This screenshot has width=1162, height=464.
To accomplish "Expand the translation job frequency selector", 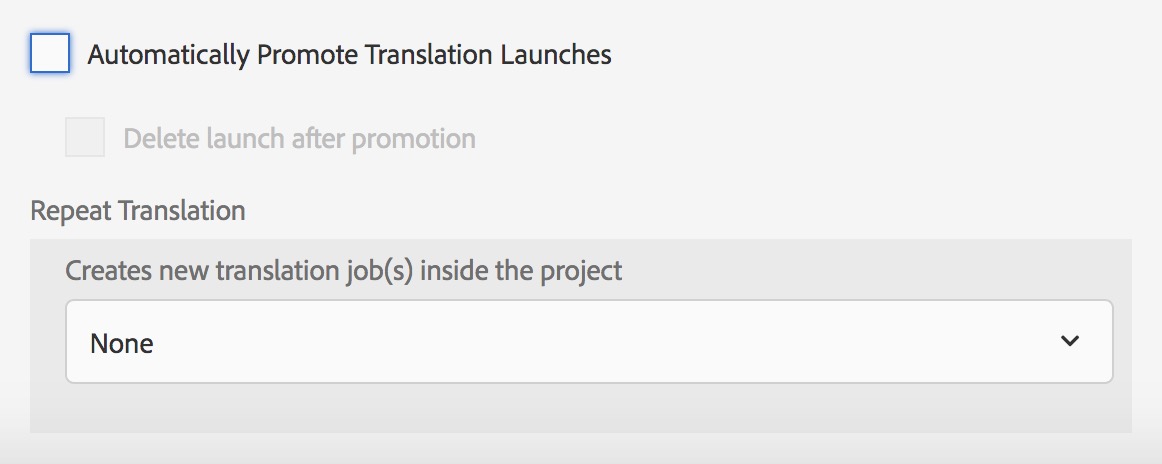I will pyautogui.click(x=588, y=342).
